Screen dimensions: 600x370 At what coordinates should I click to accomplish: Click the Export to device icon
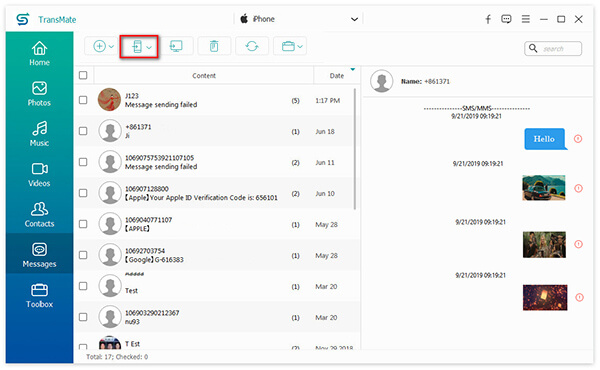click(137, 47)
